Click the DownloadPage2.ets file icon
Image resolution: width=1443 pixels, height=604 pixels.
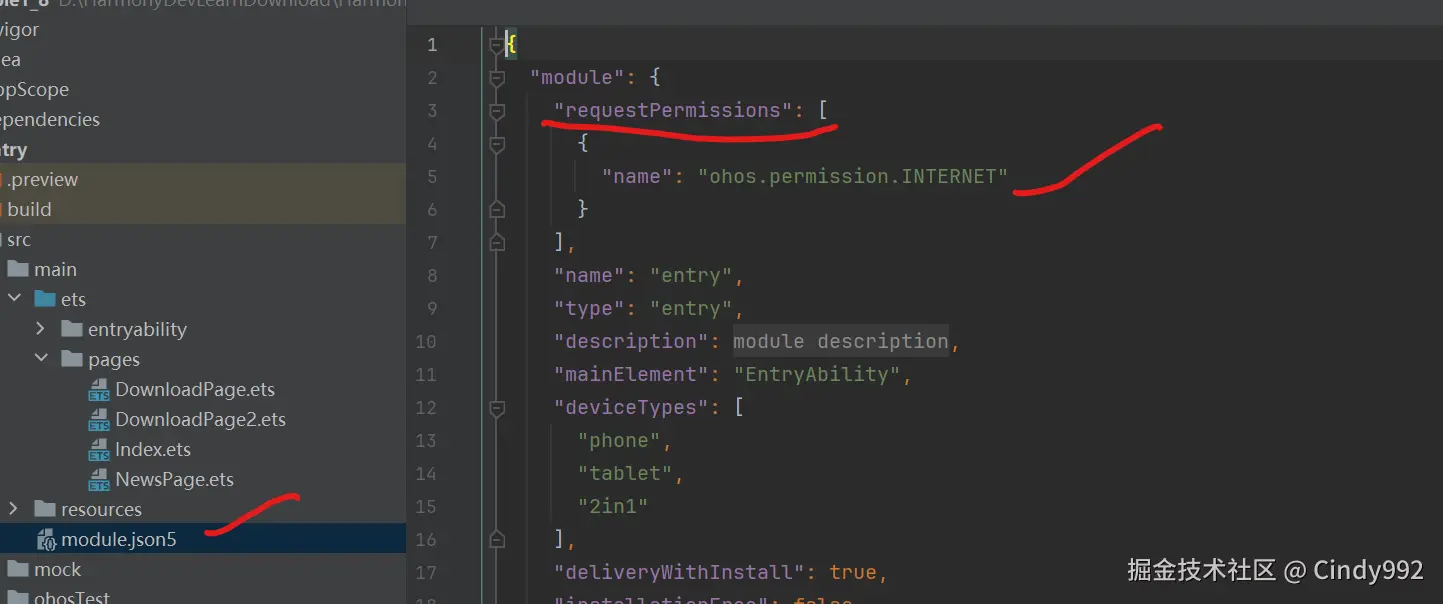pyautogui.click(x=99, y=420)
